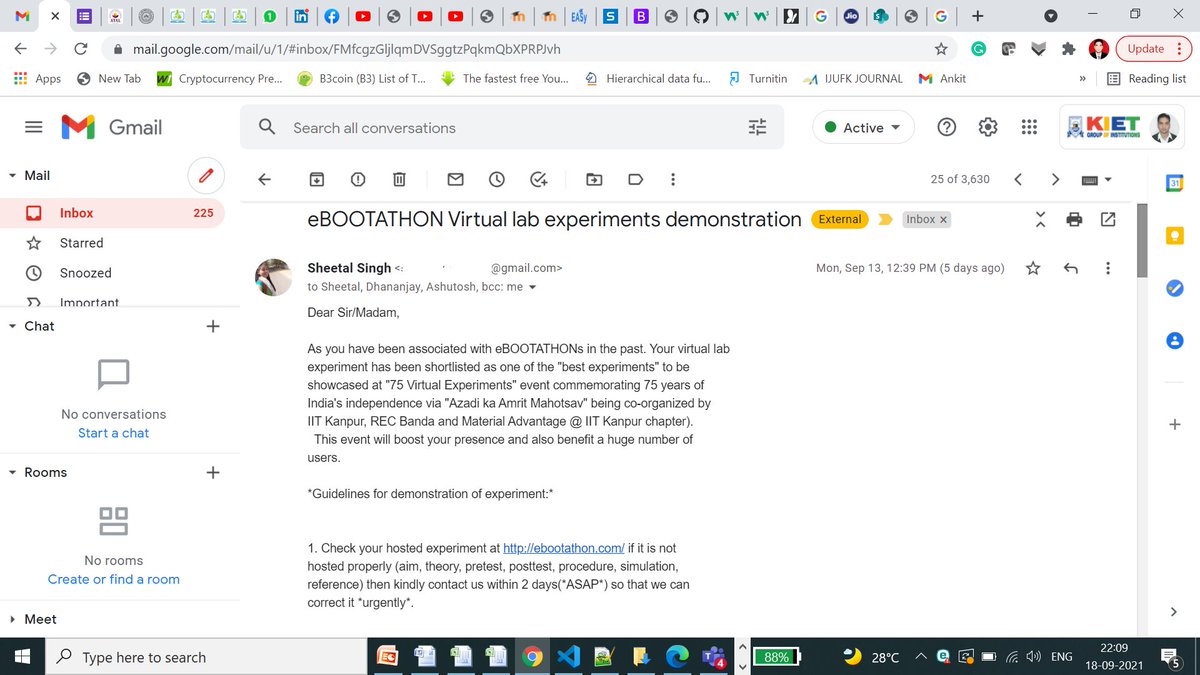The image size is (1200, 675).
Task: Click the Search all conversations field
Action: click(511, 127)
